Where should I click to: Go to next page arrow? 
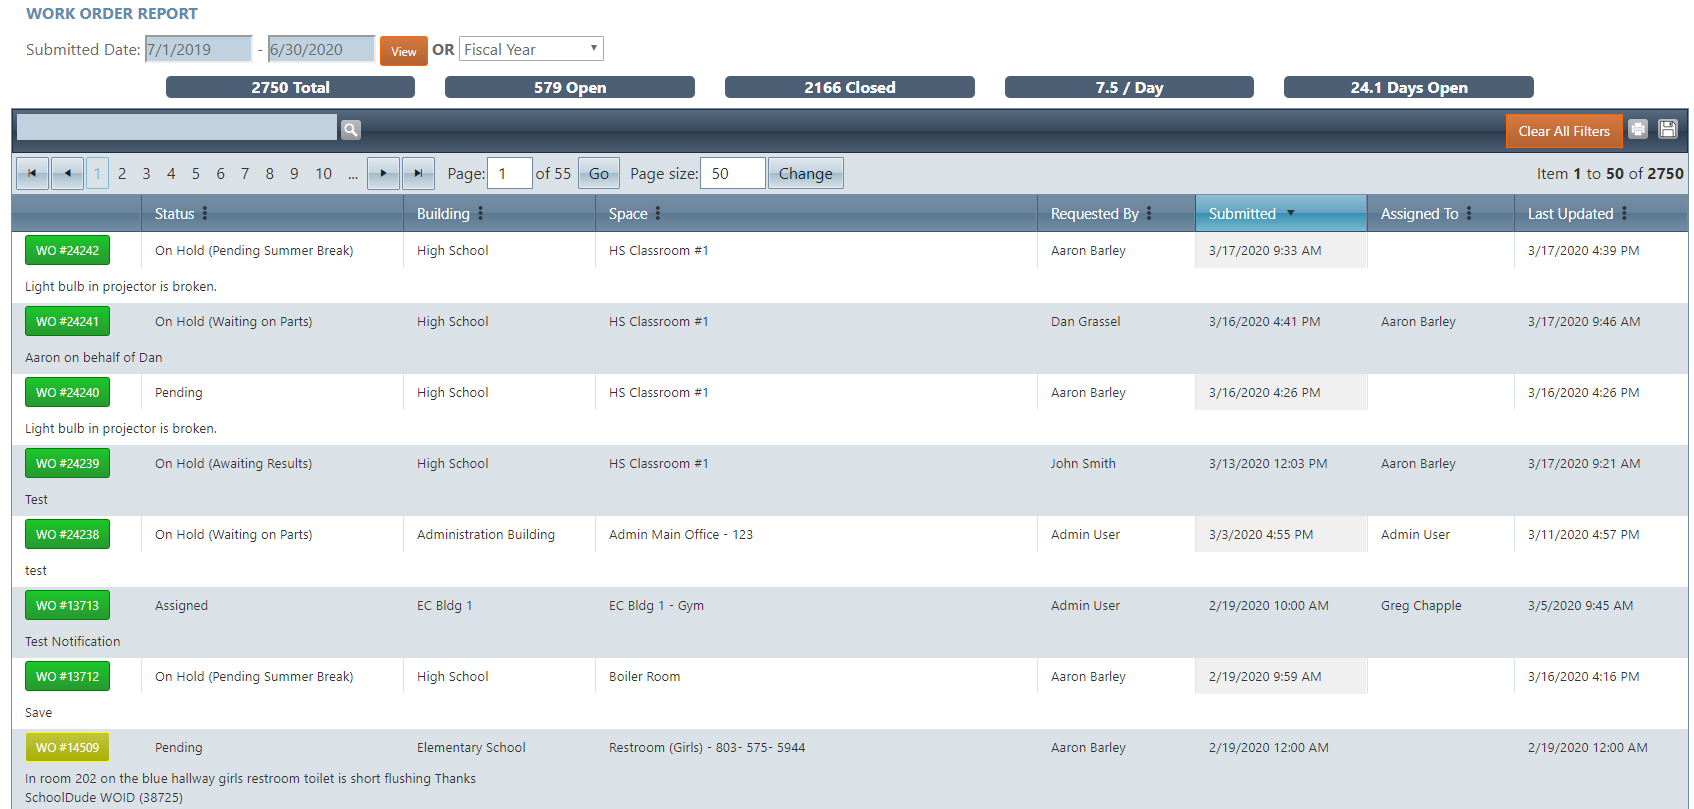click(x=383, y=173)
